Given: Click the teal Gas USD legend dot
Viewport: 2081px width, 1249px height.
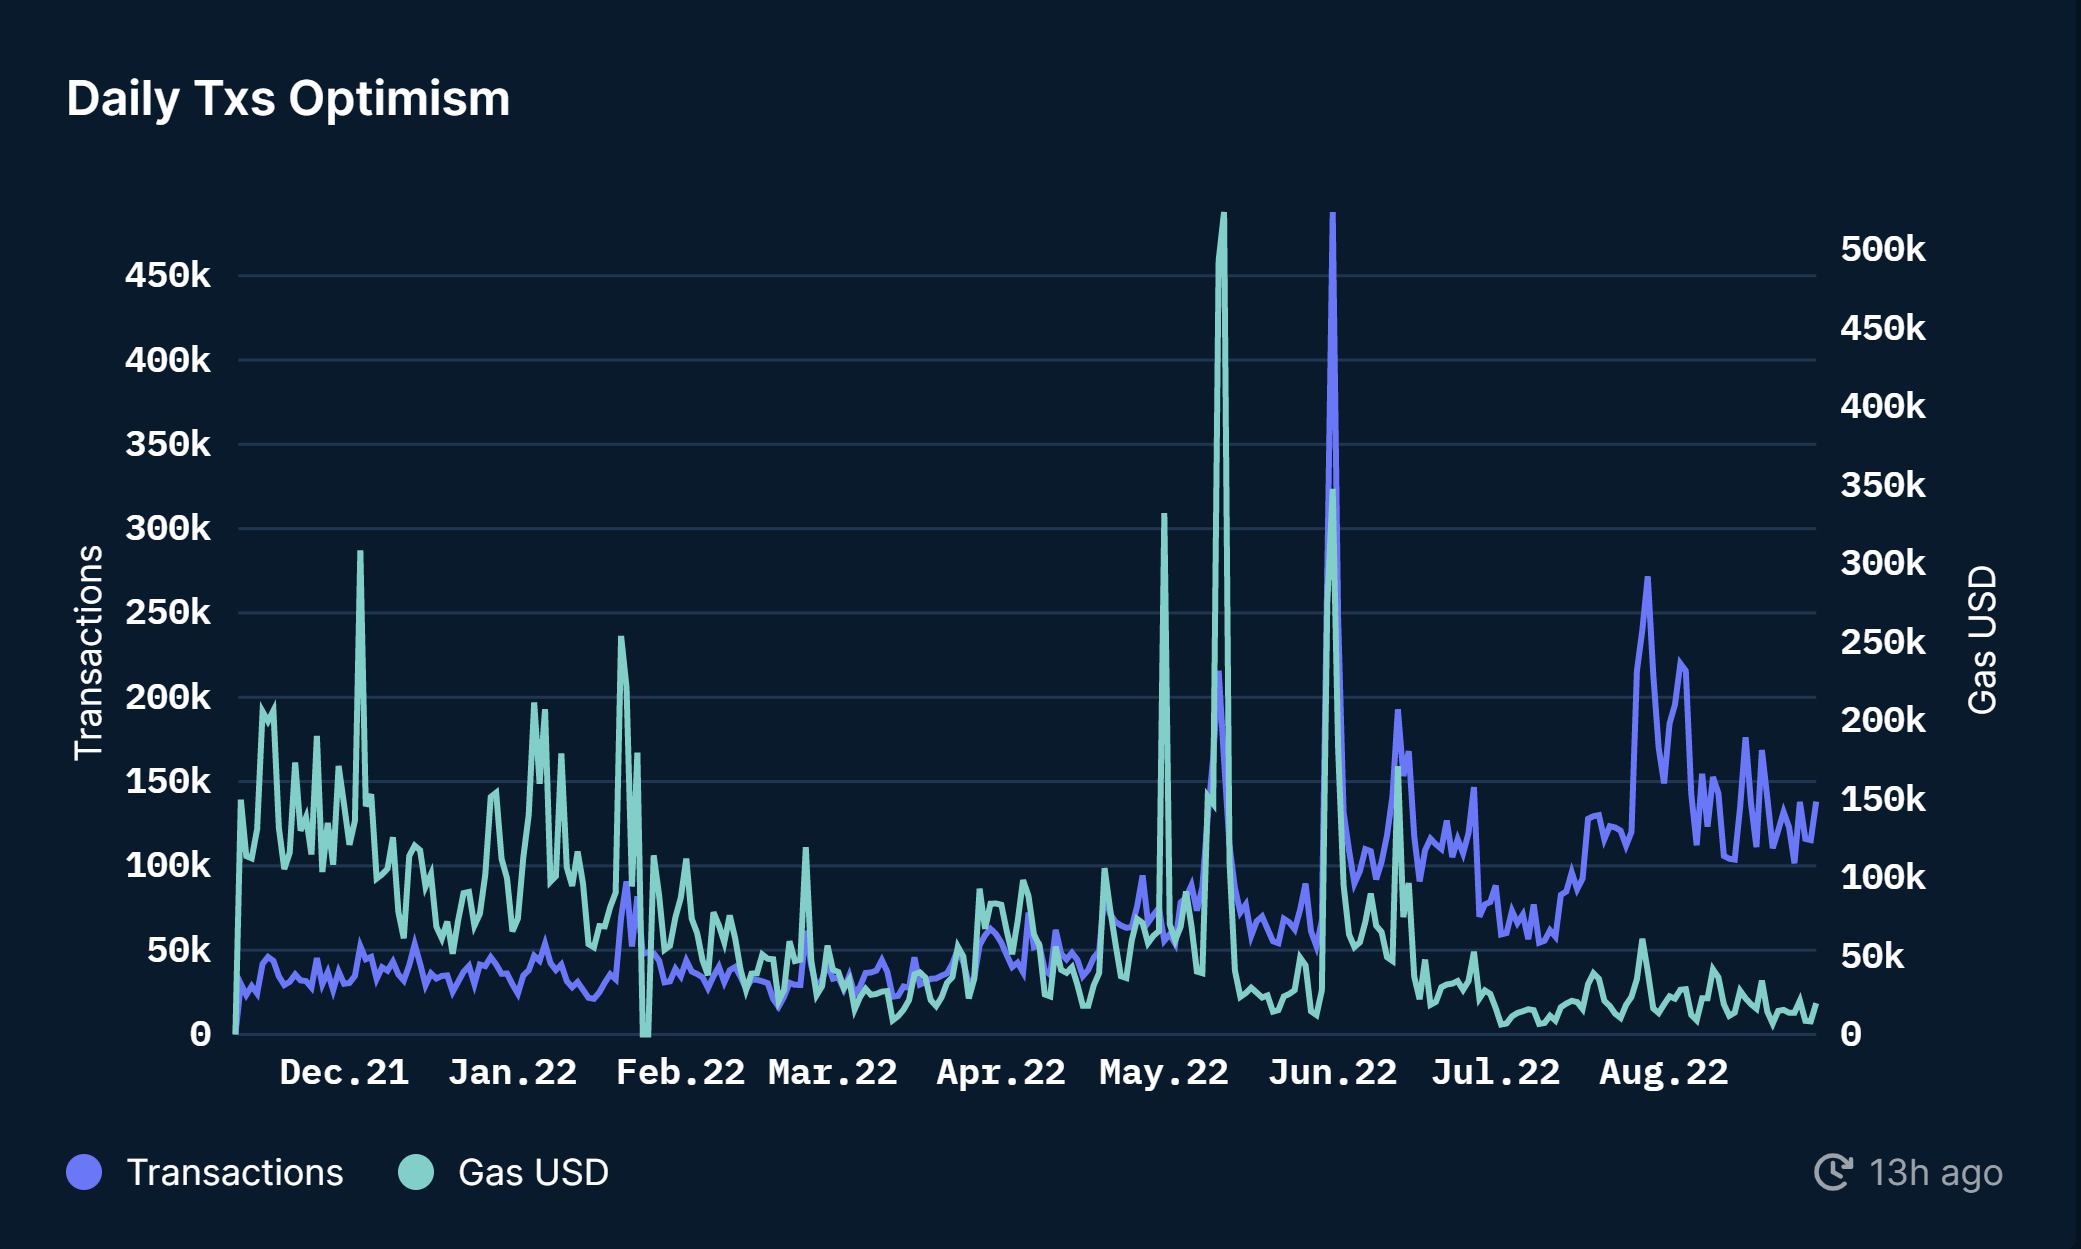Looking at the screenshot, I should tap(416, 1172).
